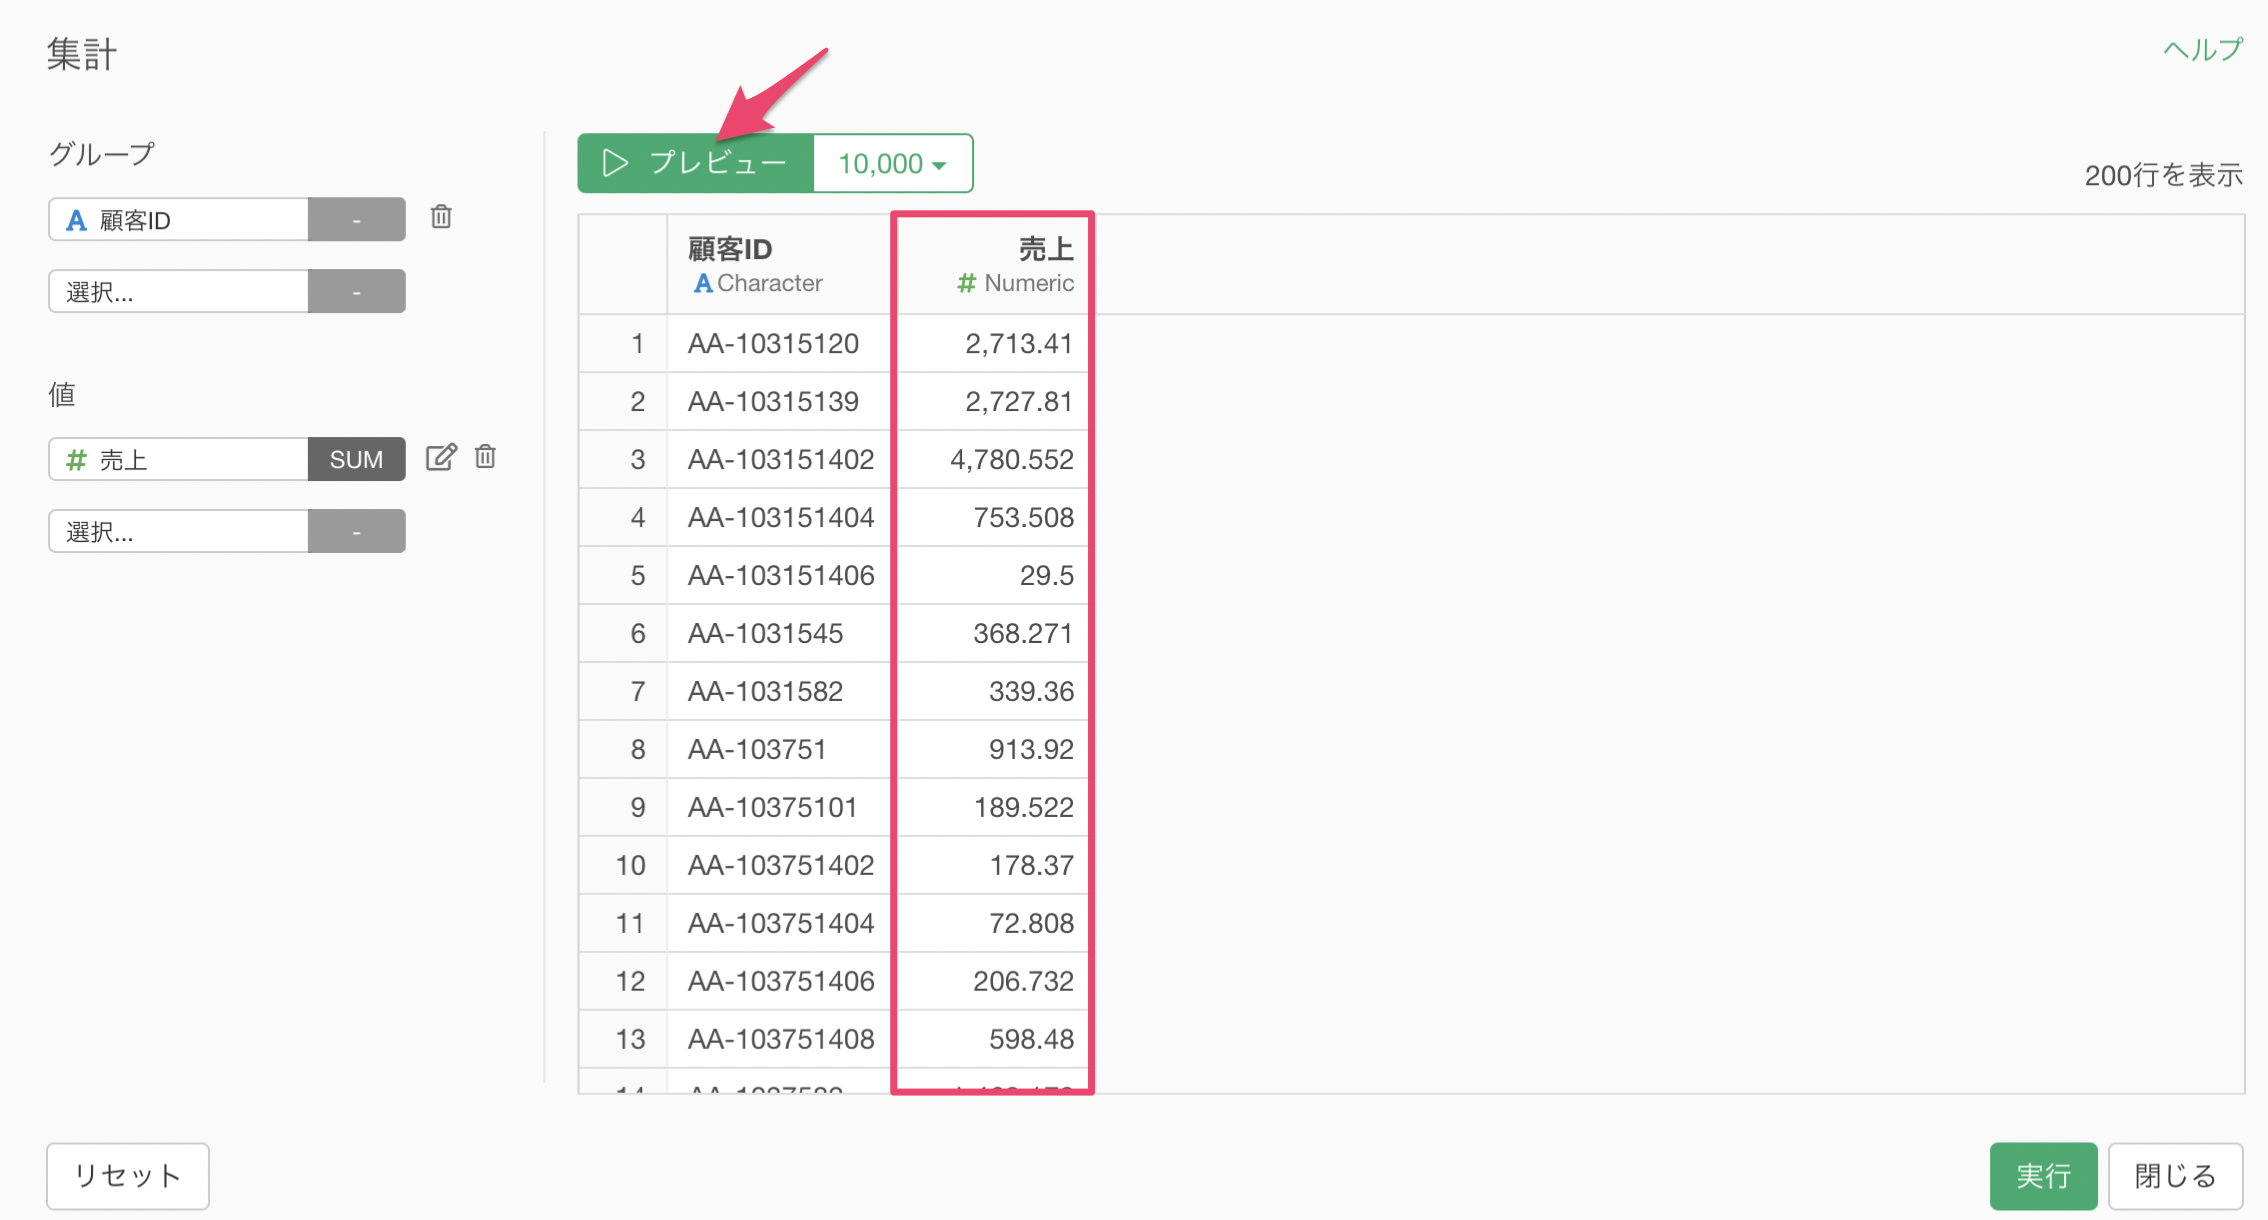Screen dimensions: 2268x1220
Task: Open the empty 選択... group column dropdown
Action: coord(178,292)
